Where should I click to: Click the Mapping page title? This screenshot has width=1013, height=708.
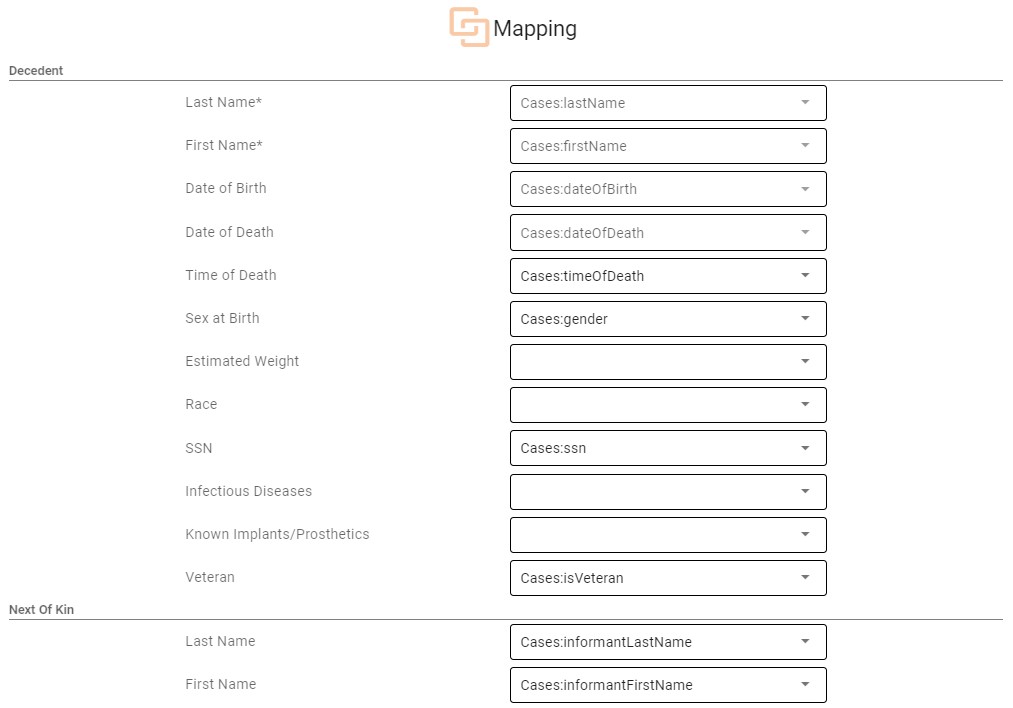click(535, 29)
